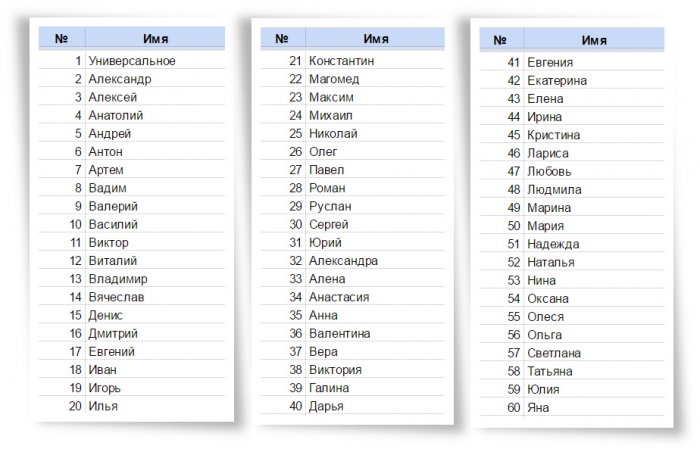Select the 'Светлана' entry
Screen dimensions: 700x452
click(x=555, y=353)
